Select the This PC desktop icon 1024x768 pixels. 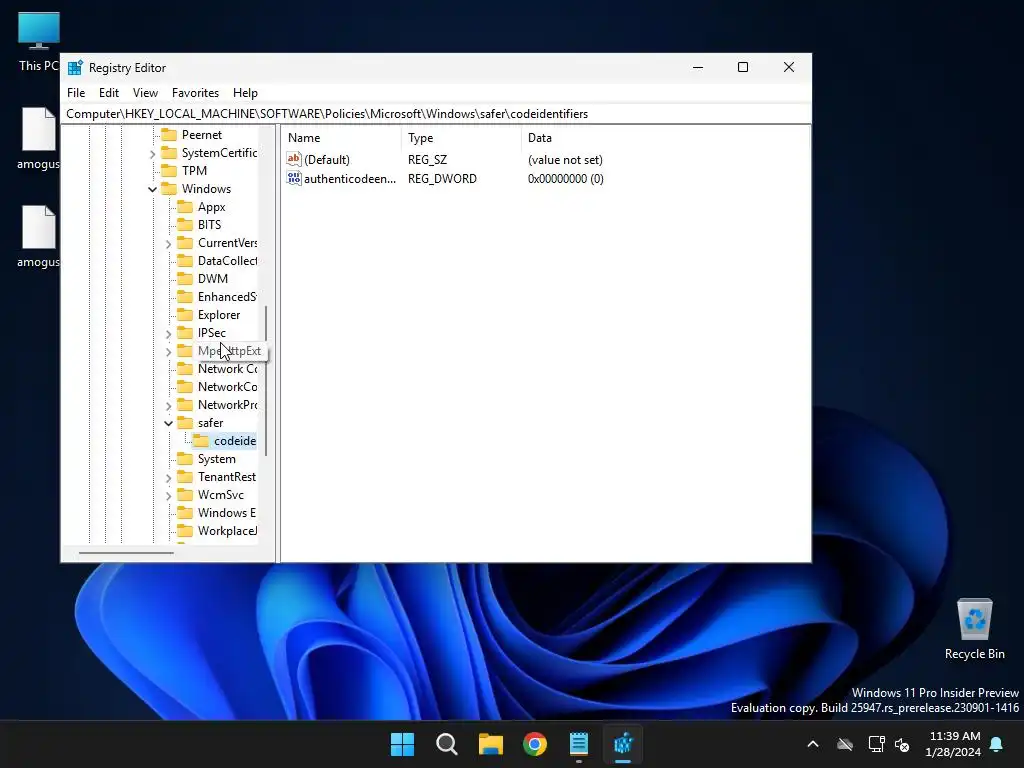pyautogui.click(x=39, y=42)
